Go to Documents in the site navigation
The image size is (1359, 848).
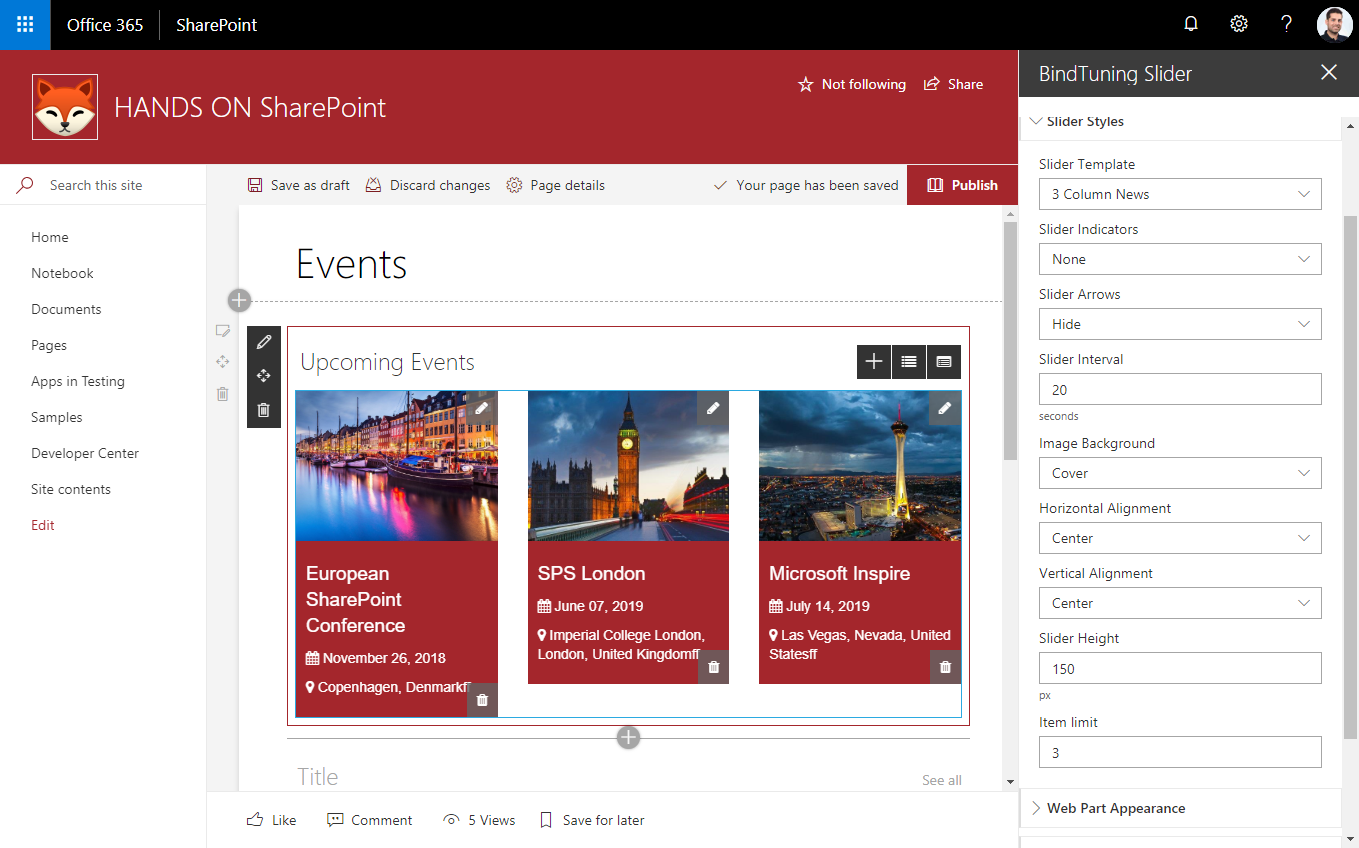66,309
